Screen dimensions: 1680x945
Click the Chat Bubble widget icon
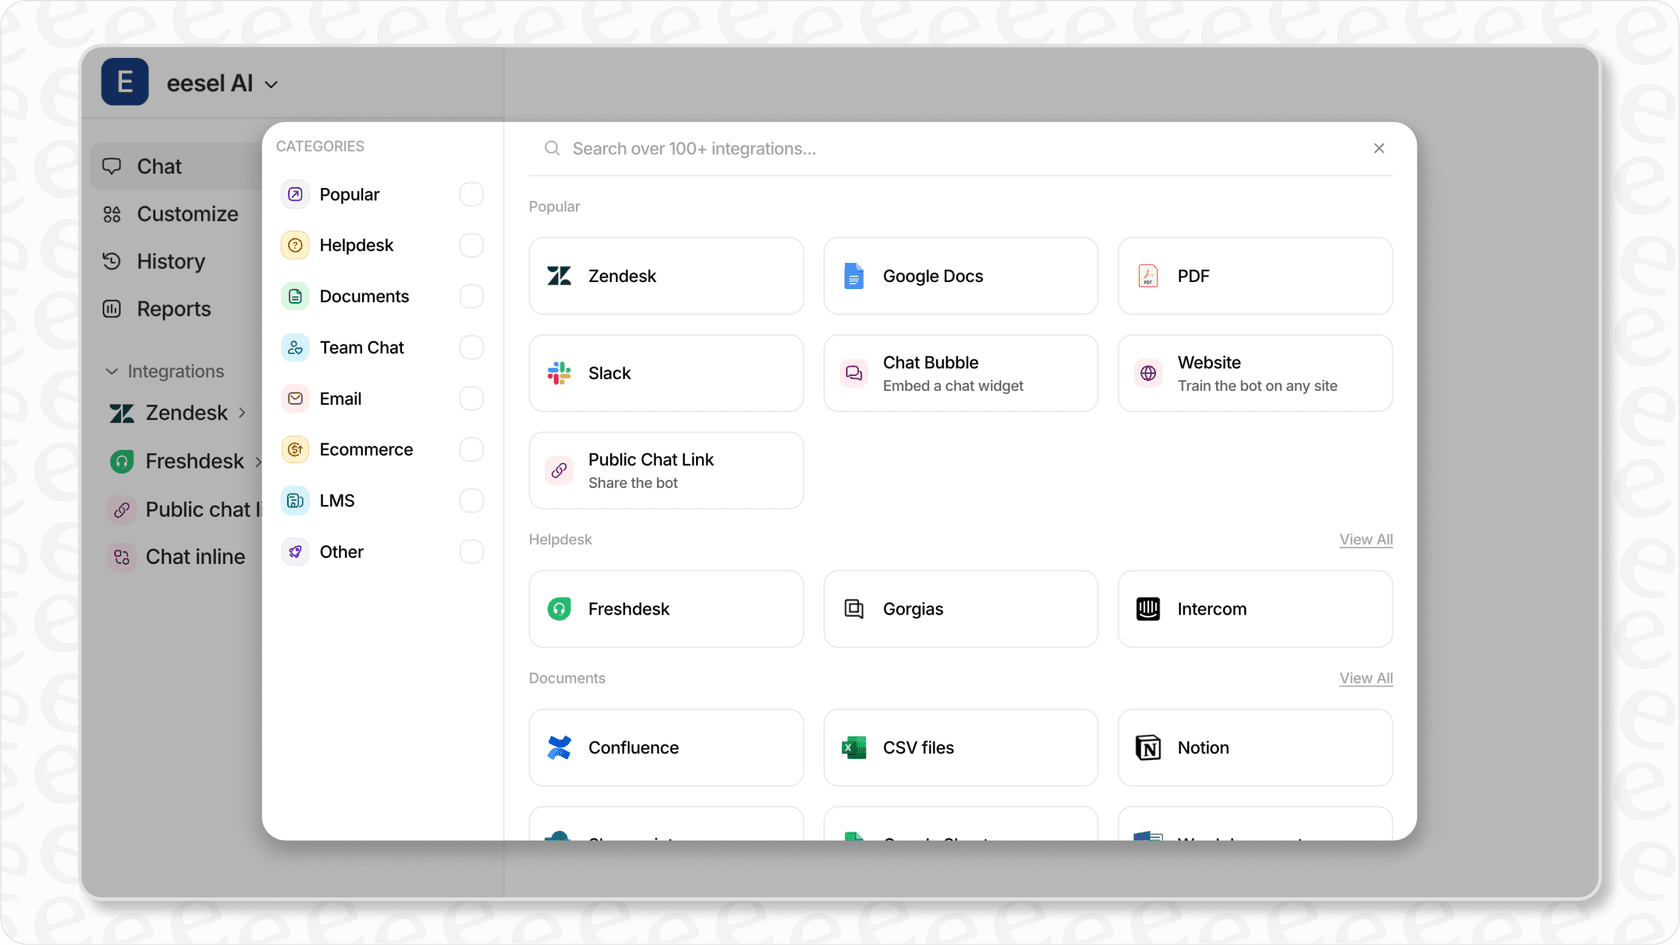(x=854, y=373)
